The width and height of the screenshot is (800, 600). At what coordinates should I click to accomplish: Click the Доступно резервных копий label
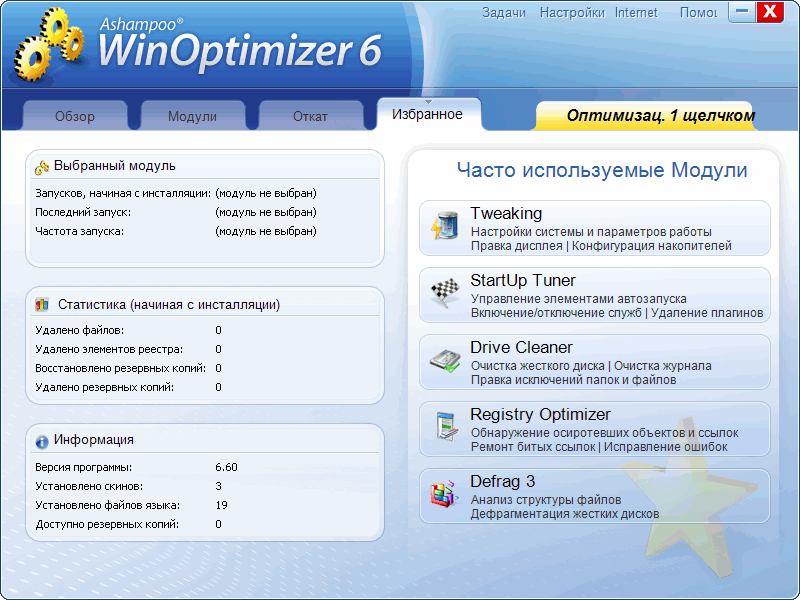pyautogui.click(x=107, y=524)
